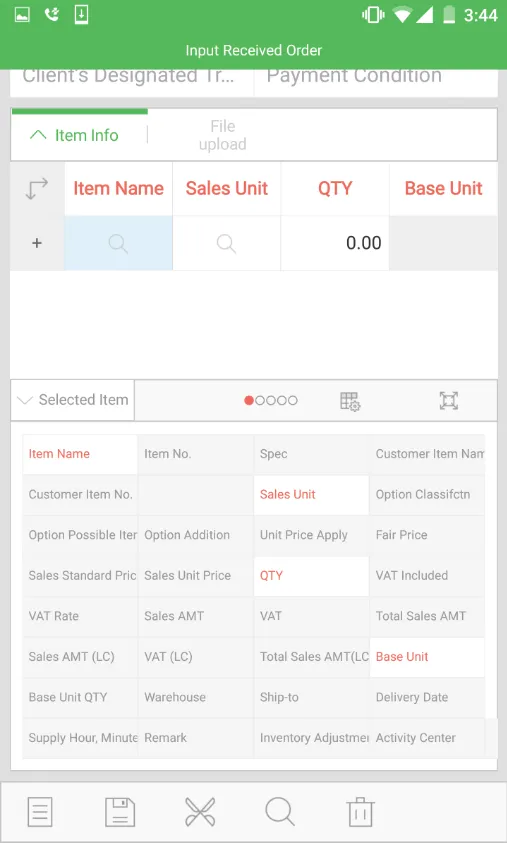Select the Activity Center cell

427,738
